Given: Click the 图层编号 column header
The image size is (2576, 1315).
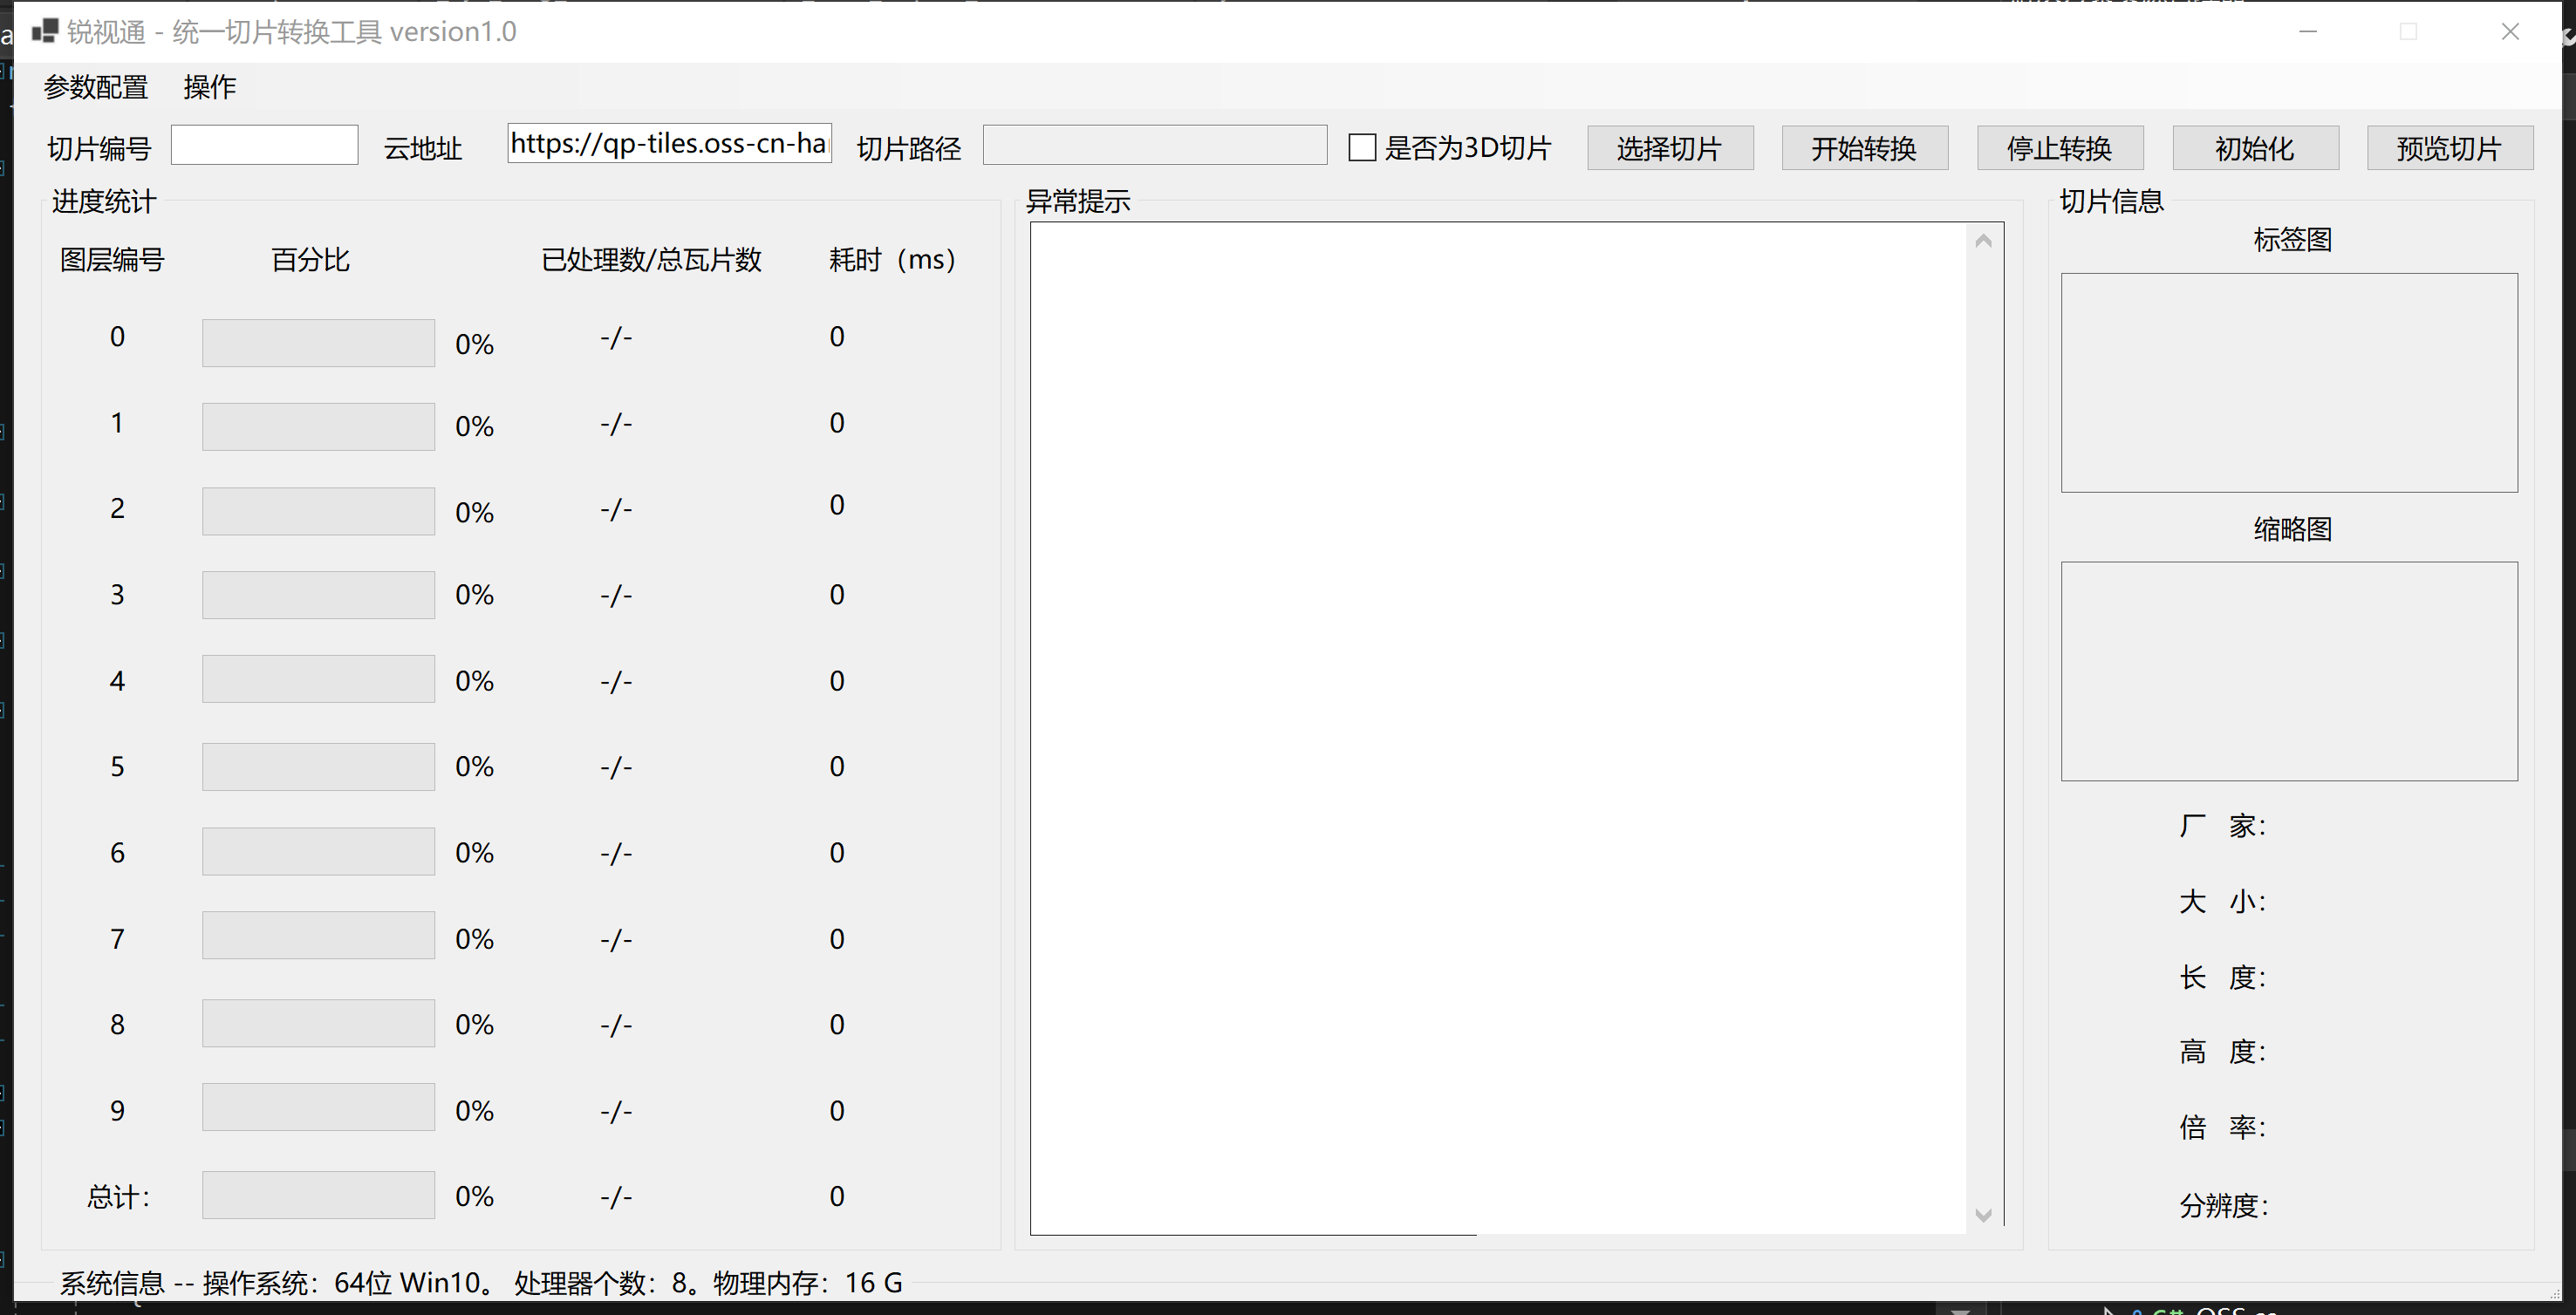Looking at the screenshot, I should (x=112, y=260).
